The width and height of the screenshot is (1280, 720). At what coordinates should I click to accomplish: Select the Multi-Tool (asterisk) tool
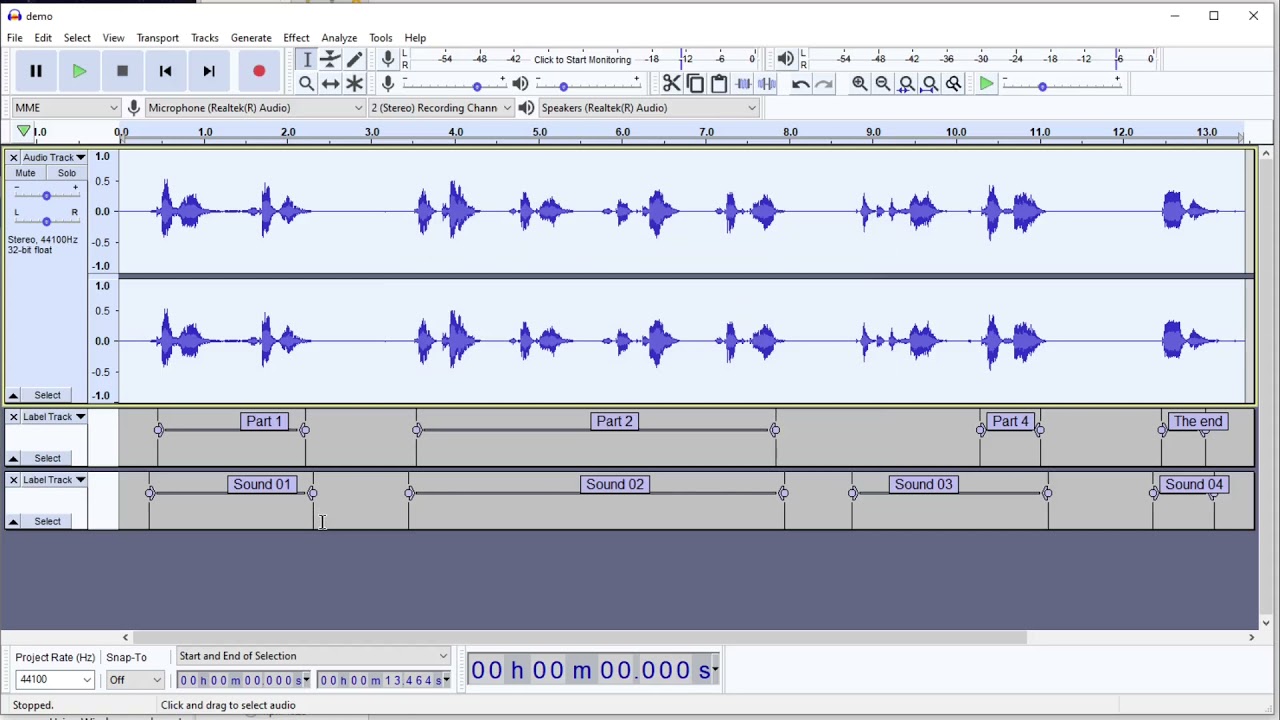(x=355, y=84)
